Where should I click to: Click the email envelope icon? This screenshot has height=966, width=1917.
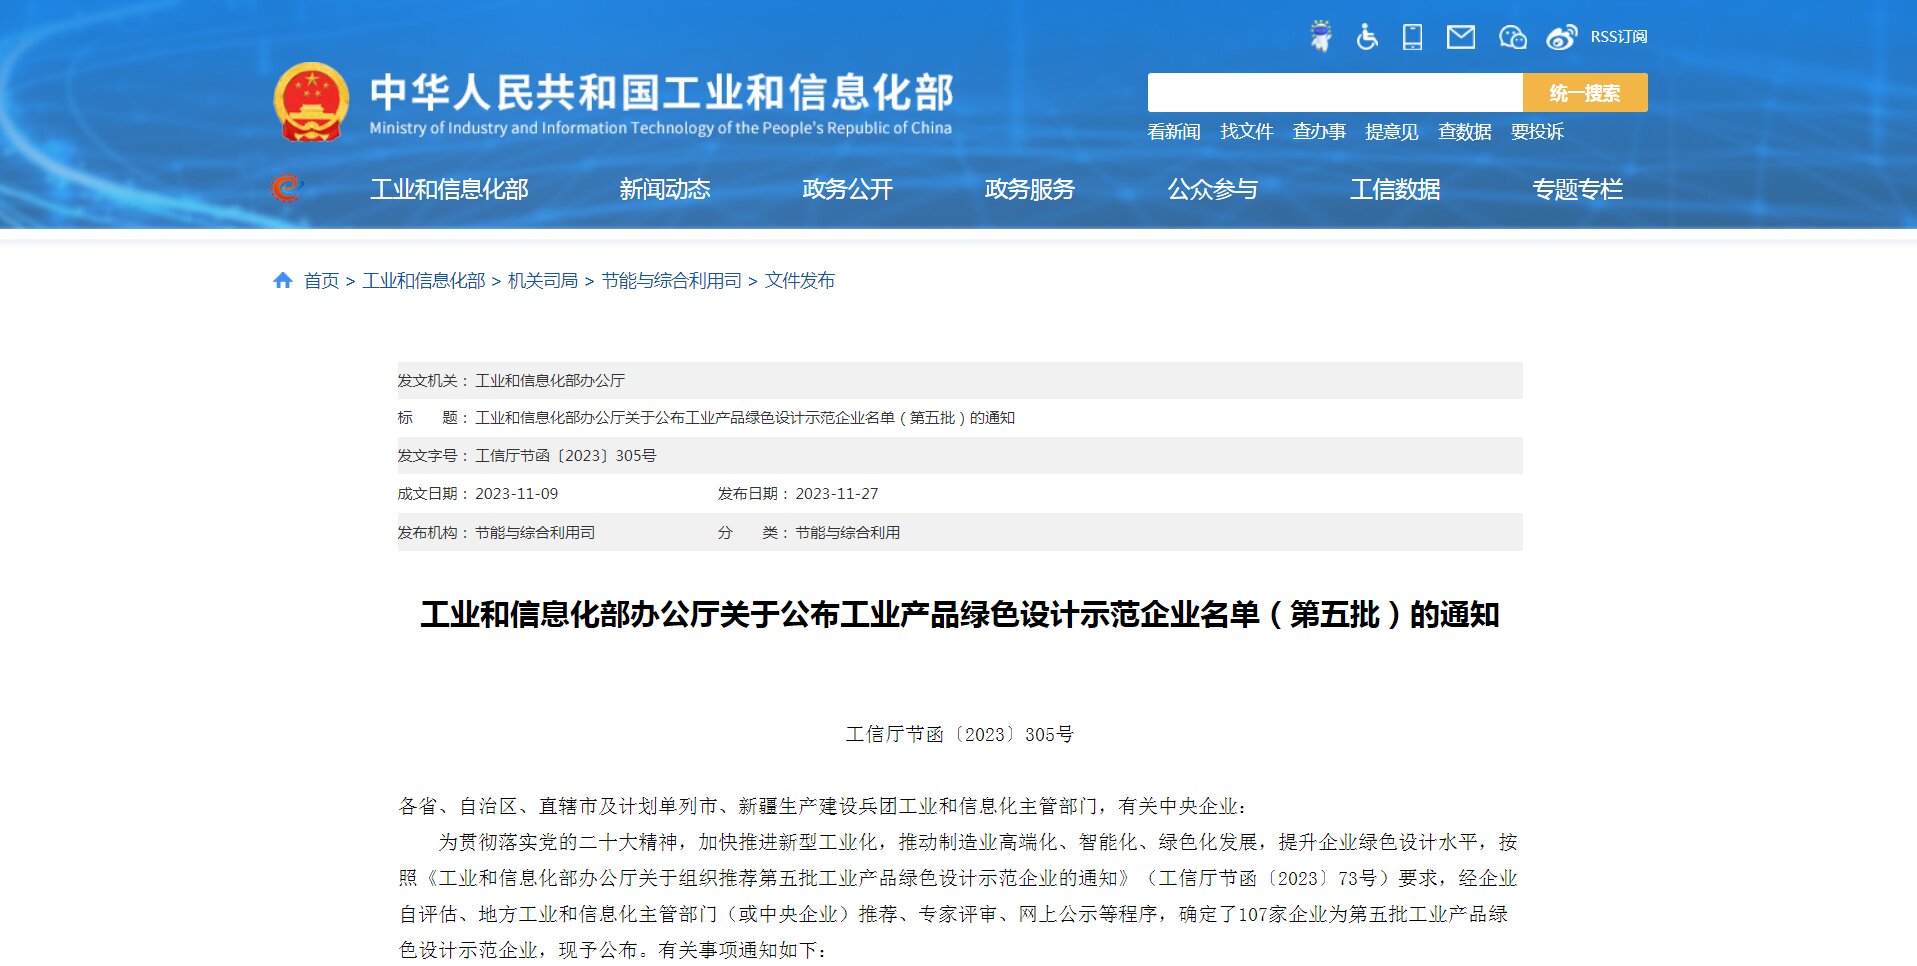tap(1461, 35)
